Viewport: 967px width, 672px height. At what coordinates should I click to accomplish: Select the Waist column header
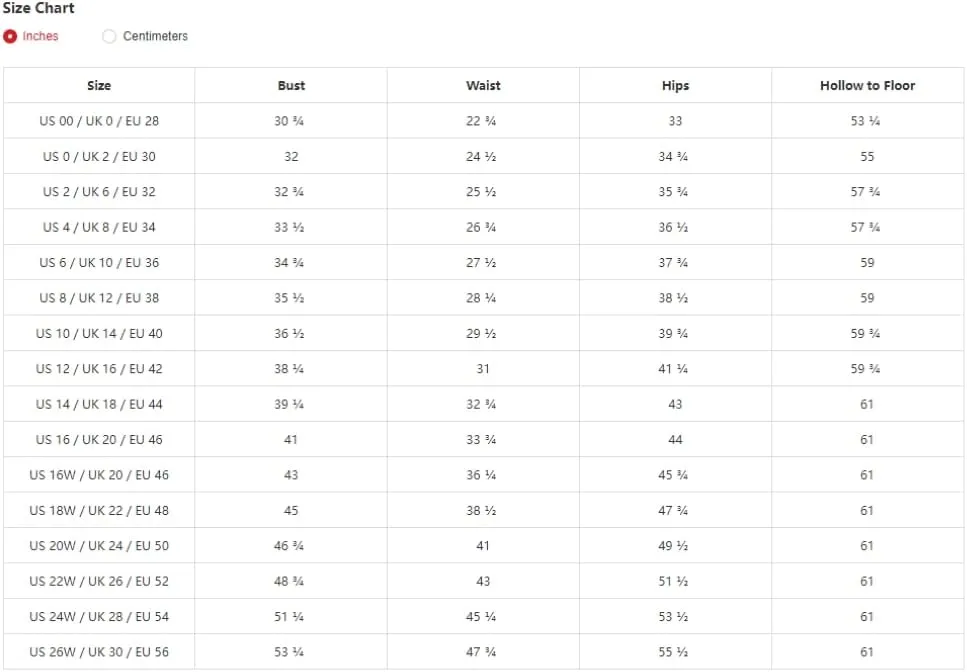coord(483,86)
